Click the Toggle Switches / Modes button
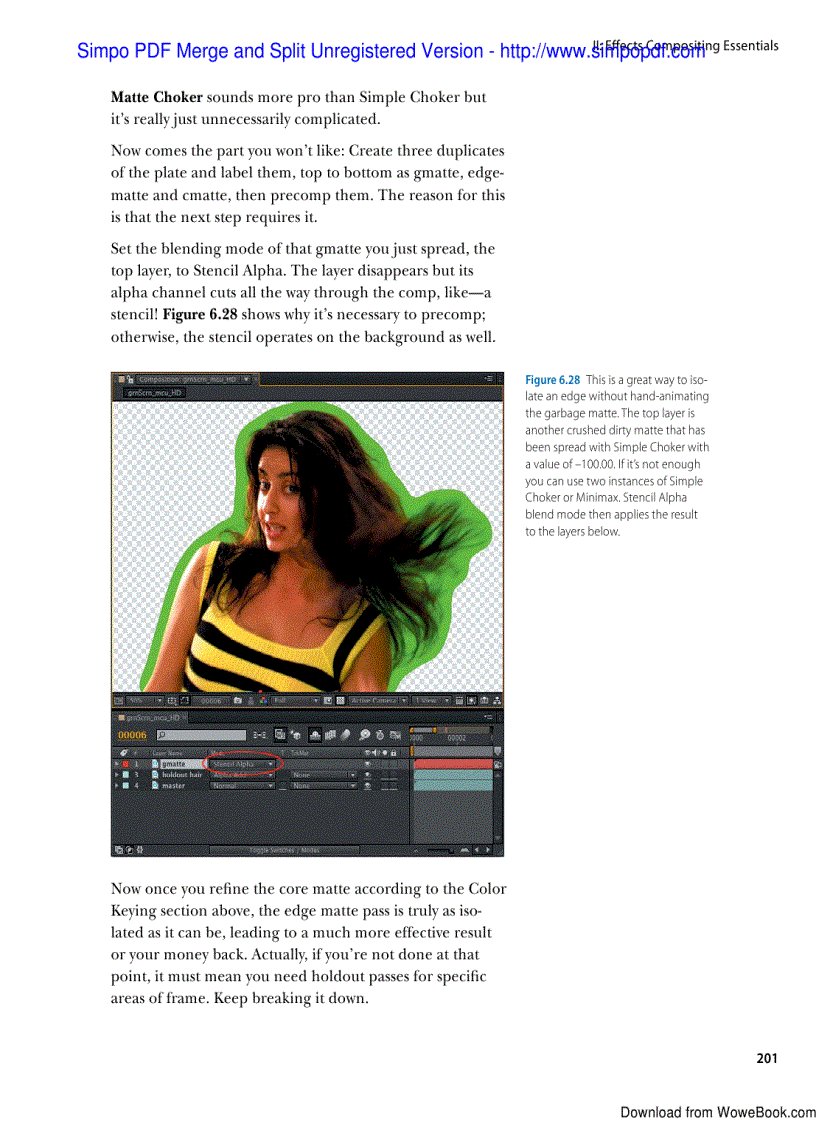The height and width of the screenshot is (1123, 816). pyautogui.click(x=284, y=848)
